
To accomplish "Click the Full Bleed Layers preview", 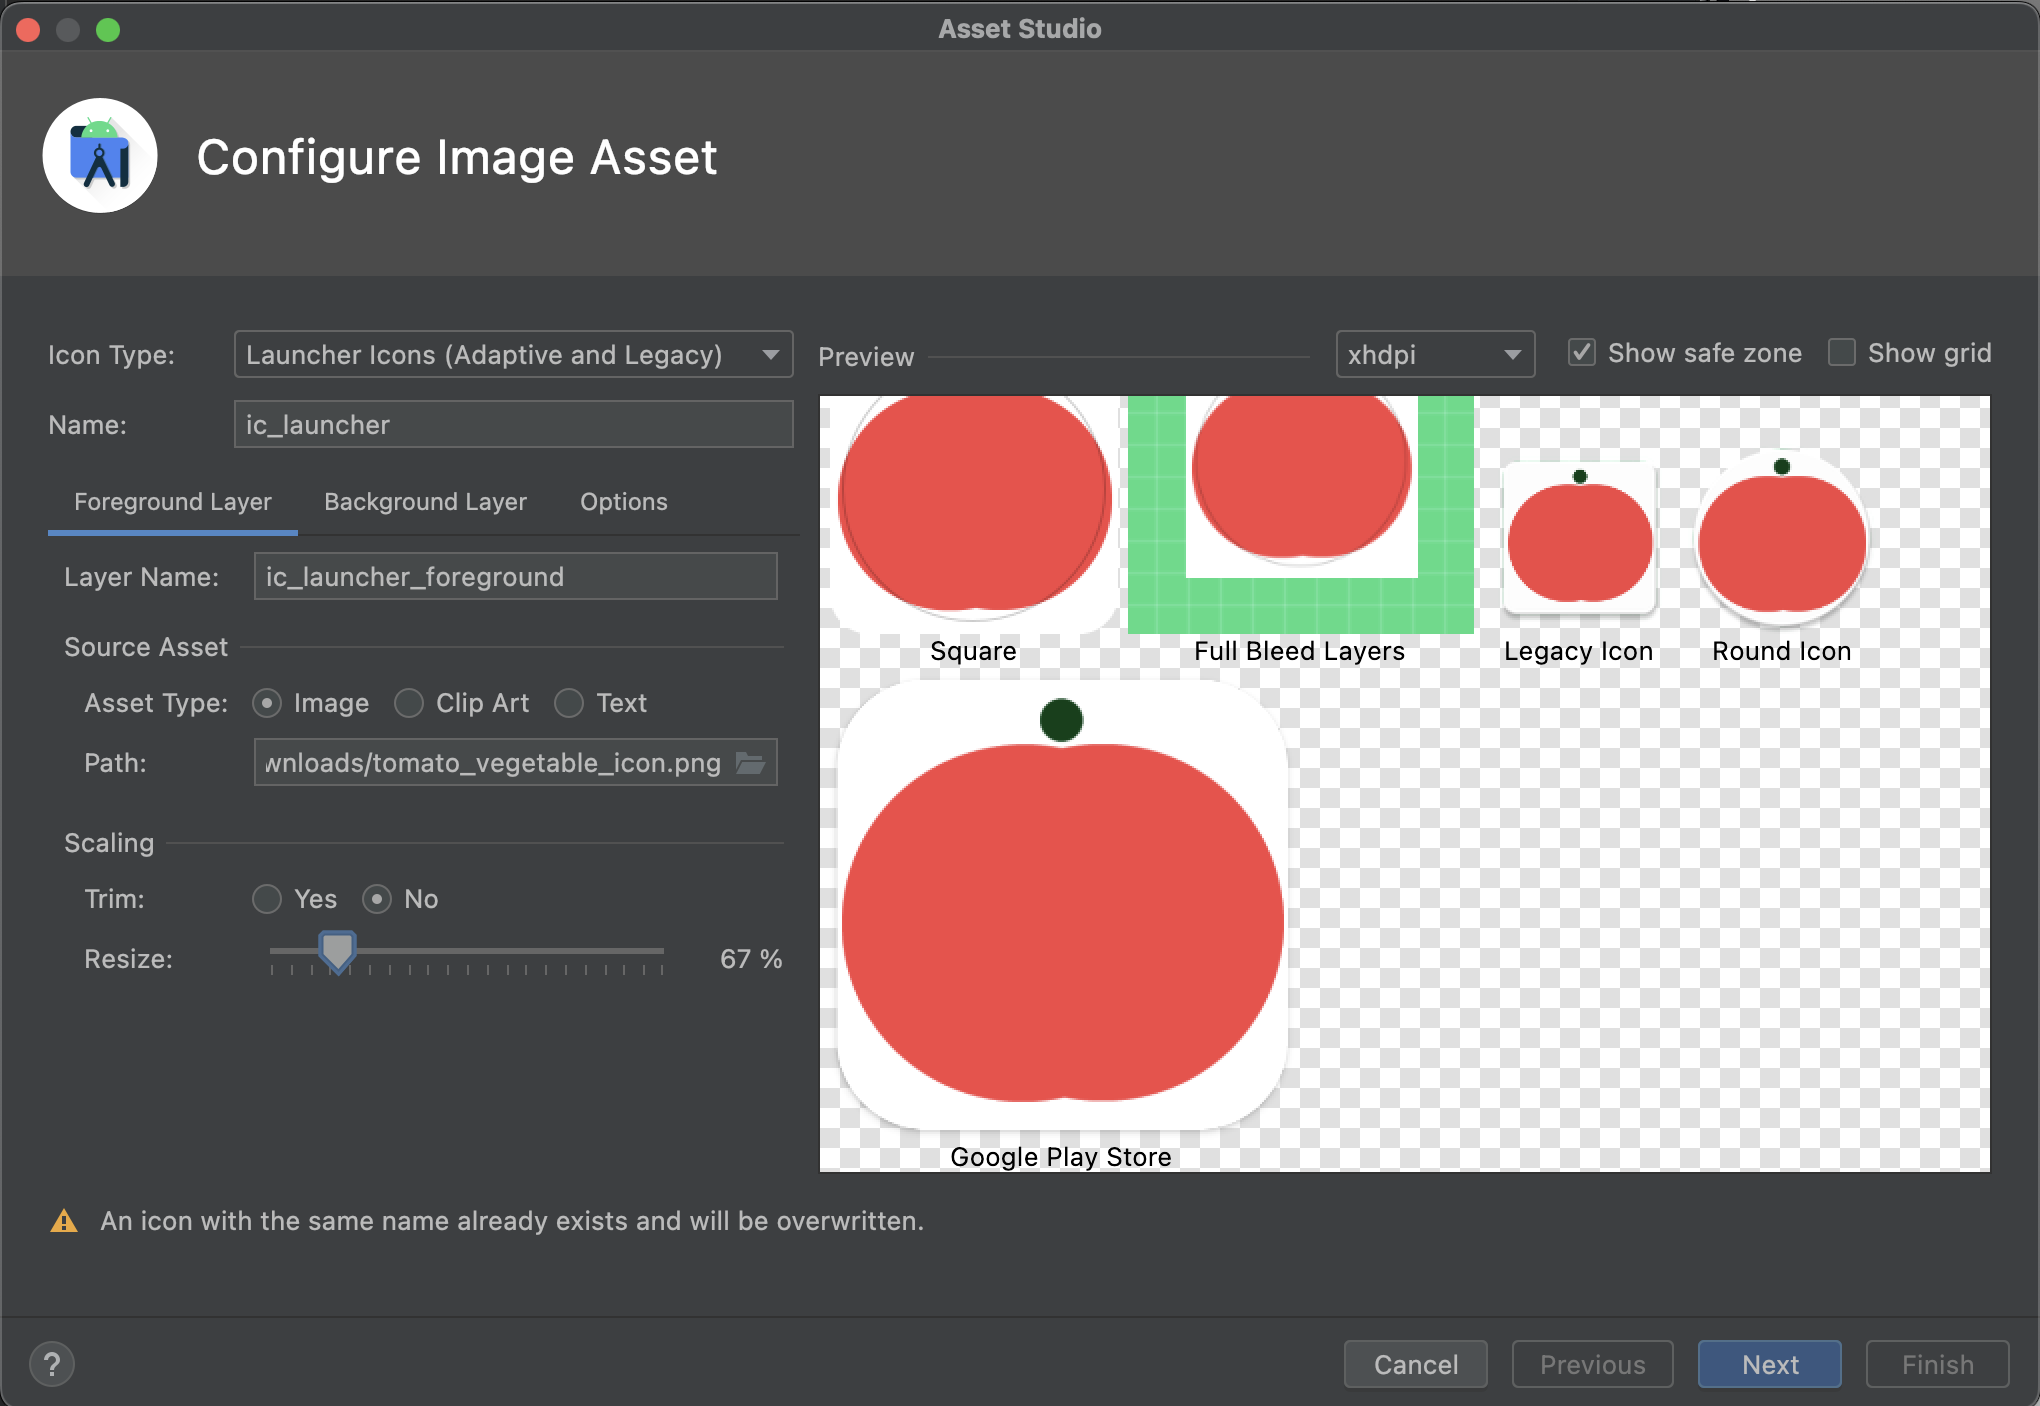I will [1300, 513].
